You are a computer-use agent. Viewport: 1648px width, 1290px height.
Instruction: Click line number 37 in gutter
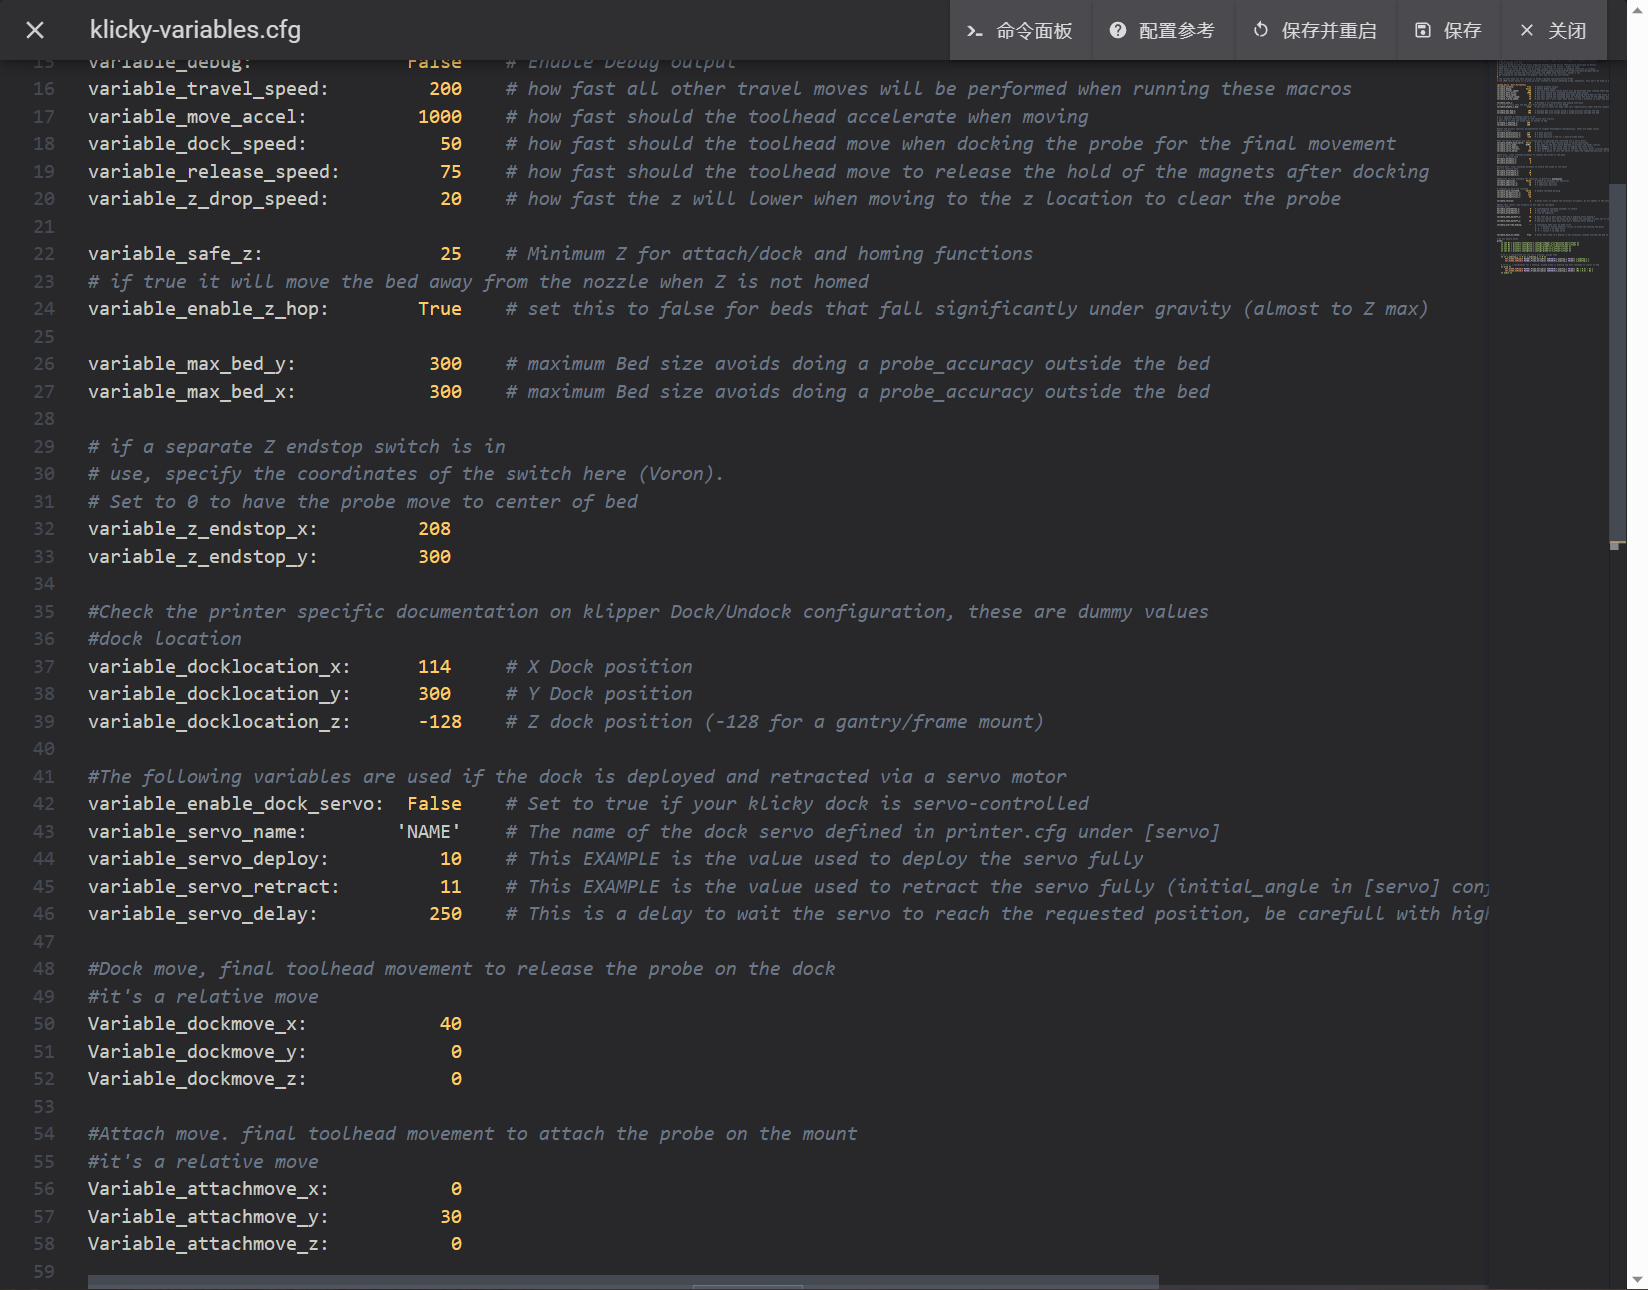[44, 667]
